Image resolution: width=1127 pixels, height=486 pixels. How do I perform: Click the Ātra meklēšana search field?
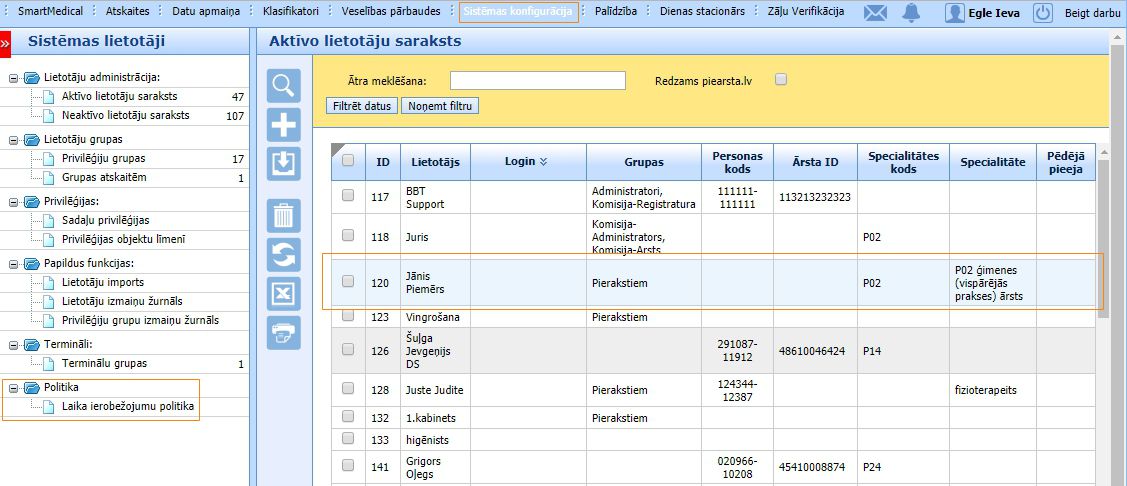[x=537, y=81]
